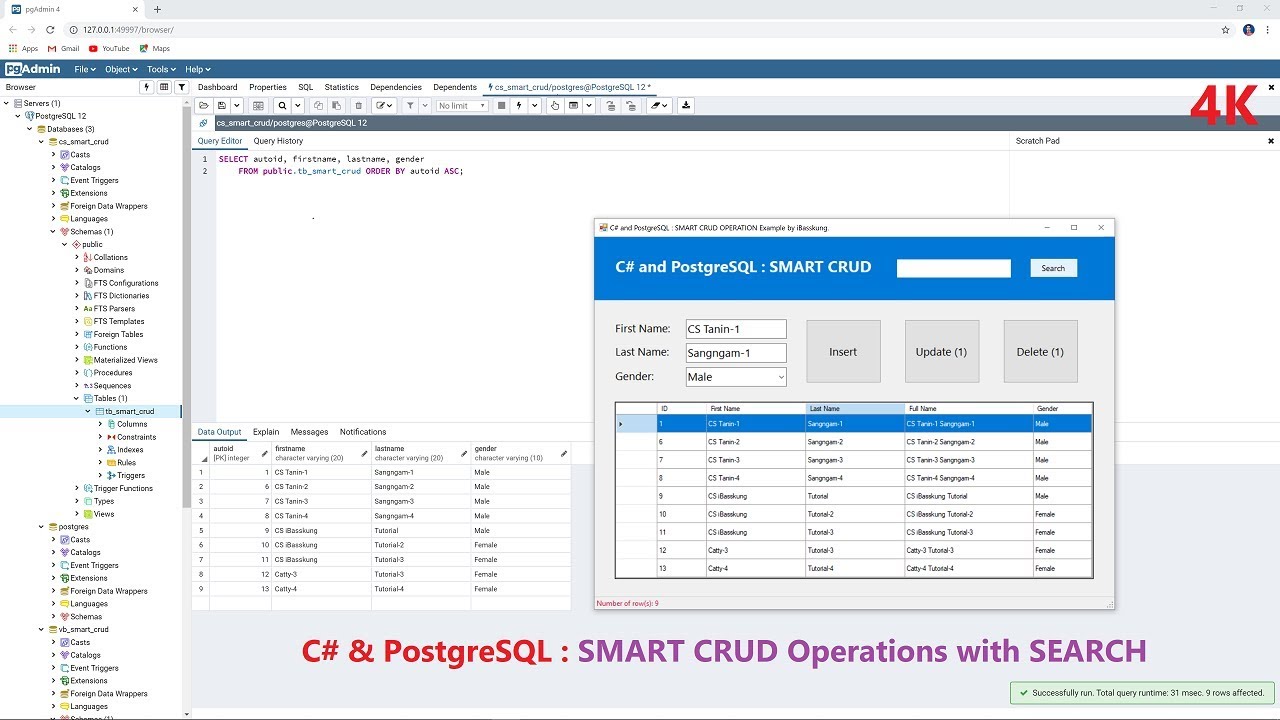The height and width of the screenshot is (720, 1280).
Task: Close the Scratch Pad panel
Action: (1271, 141)
